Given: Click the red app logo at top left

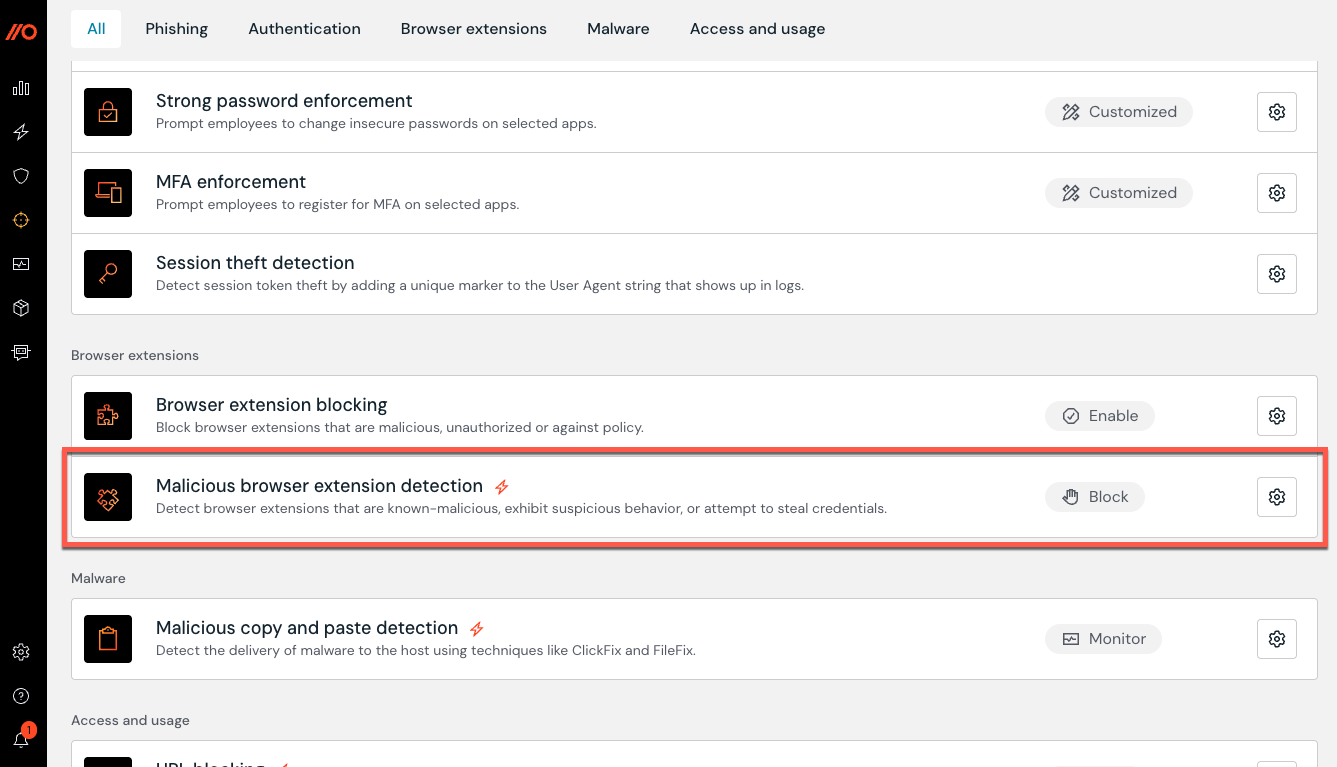Looking at the screenshot, I should pos(21,29).
